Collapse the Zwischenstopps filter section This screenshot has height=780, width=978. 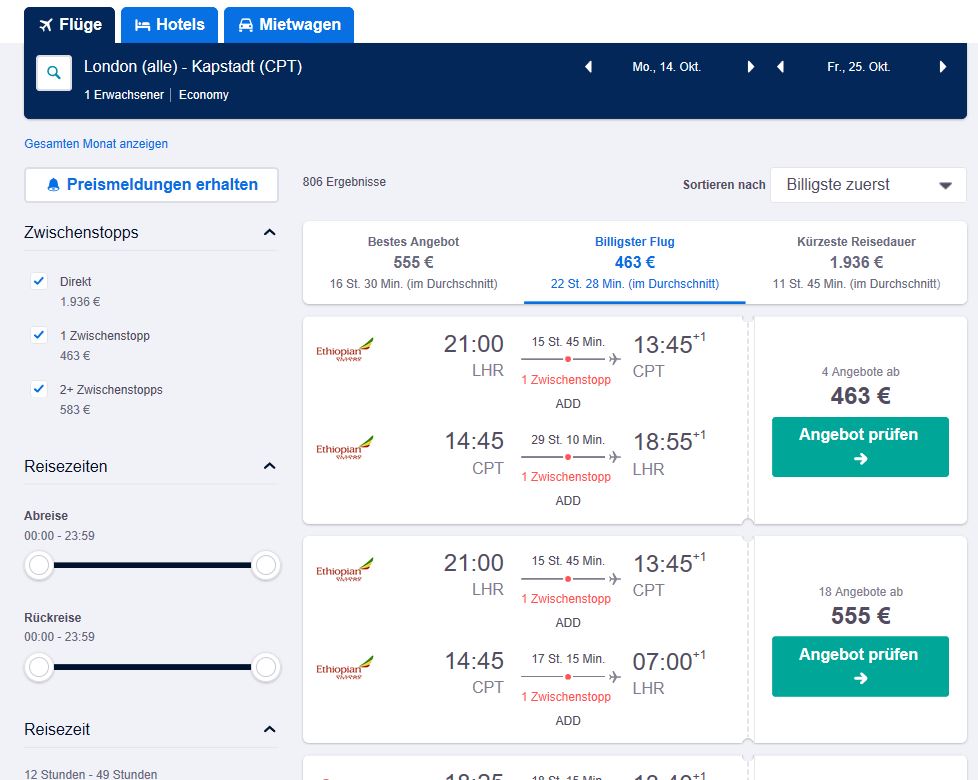tap(269, 233)
